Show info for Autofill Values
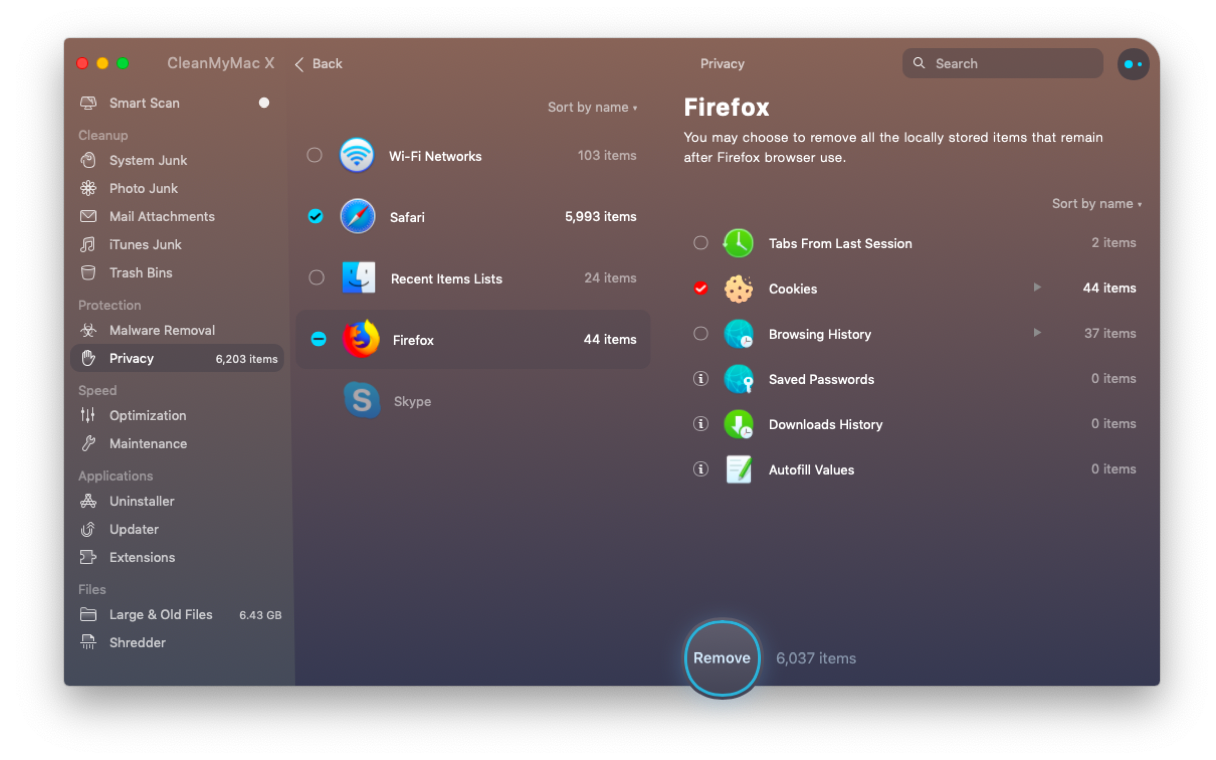 point(701,469)
